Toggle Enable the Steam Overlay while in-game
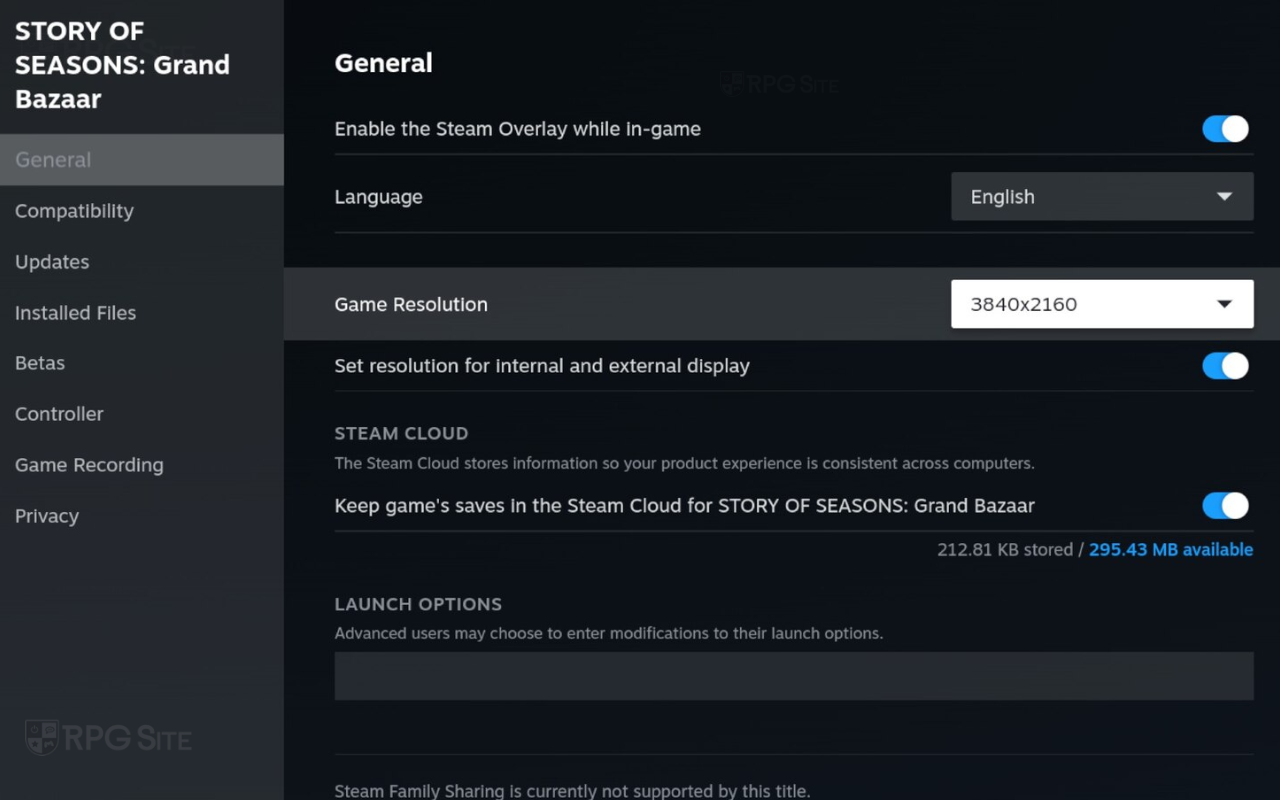Viewport: 1280px width, 800px height. coord(1225,129)
